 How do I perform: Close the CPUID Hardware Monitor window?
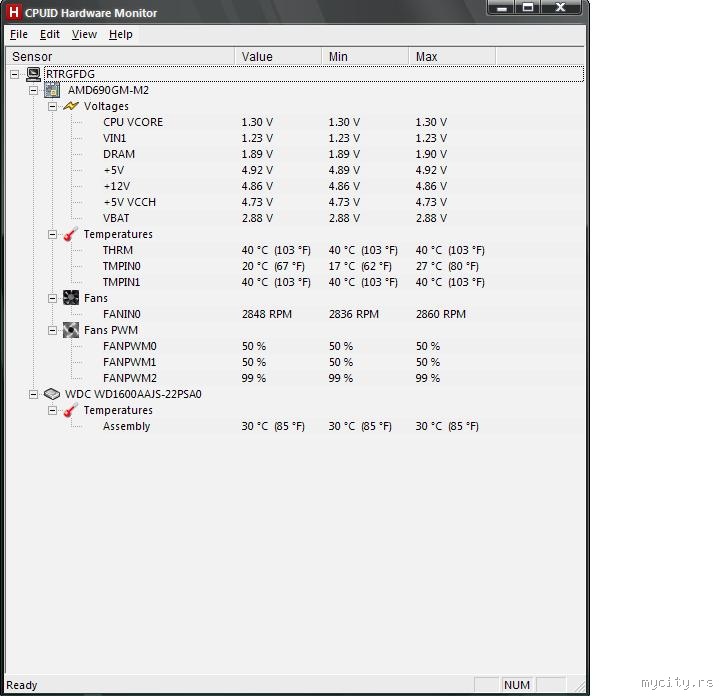pyautogui.click(x=561, y=7)
